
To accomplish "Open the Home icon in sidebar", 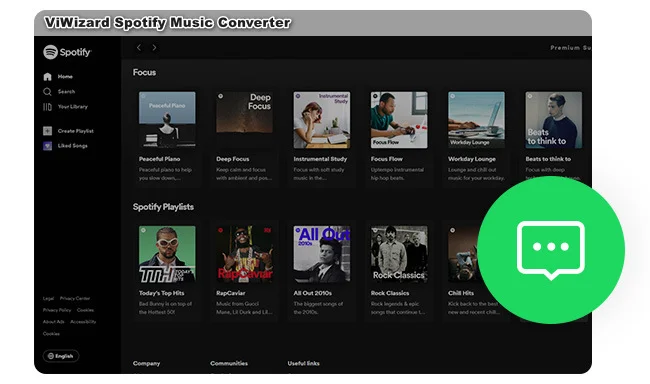I will [x=47, y=76].
